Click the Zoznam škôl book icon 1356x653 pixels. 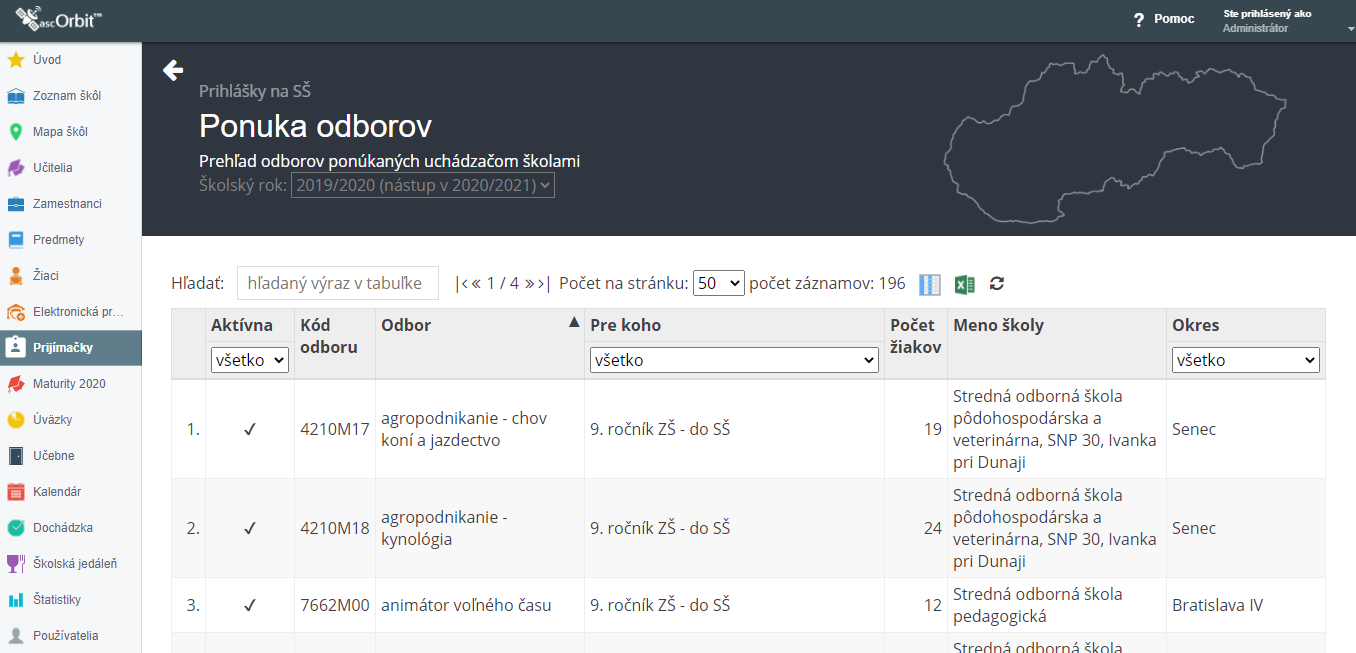pyautogui.click(x=15, y=96)
